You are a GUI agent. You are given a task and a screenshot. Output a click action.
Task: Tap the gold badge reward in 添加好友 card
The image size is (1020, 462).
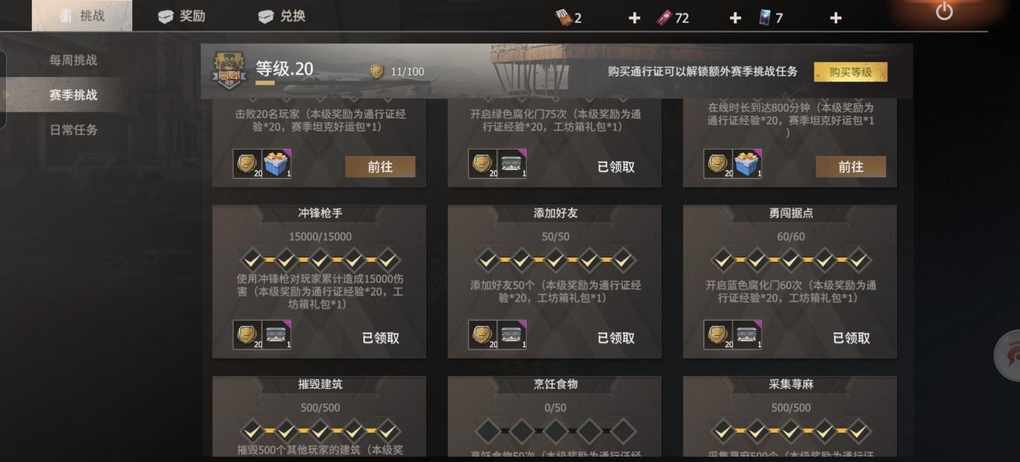(x=483, y=334)
